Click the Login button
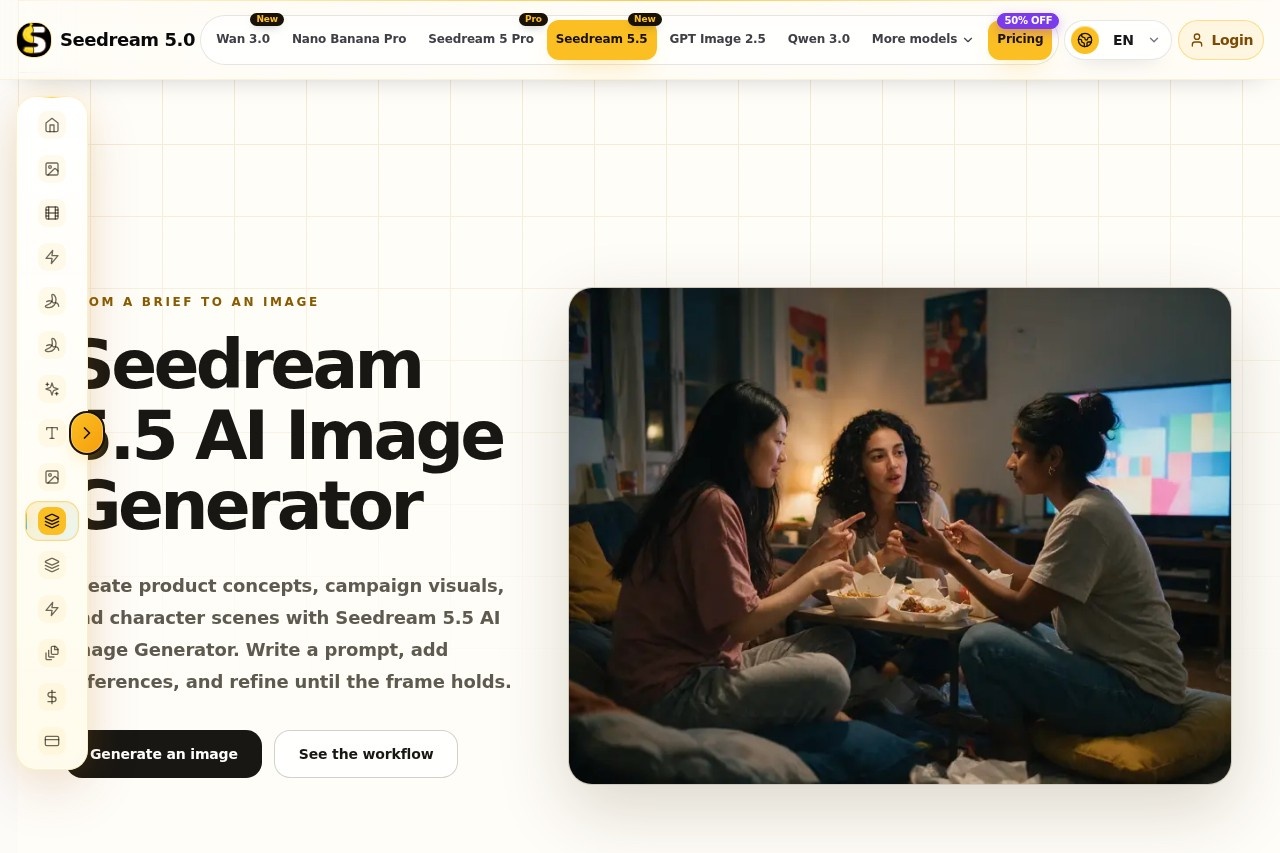The width and height of the screenshot is (1280, 853). 1221,40
